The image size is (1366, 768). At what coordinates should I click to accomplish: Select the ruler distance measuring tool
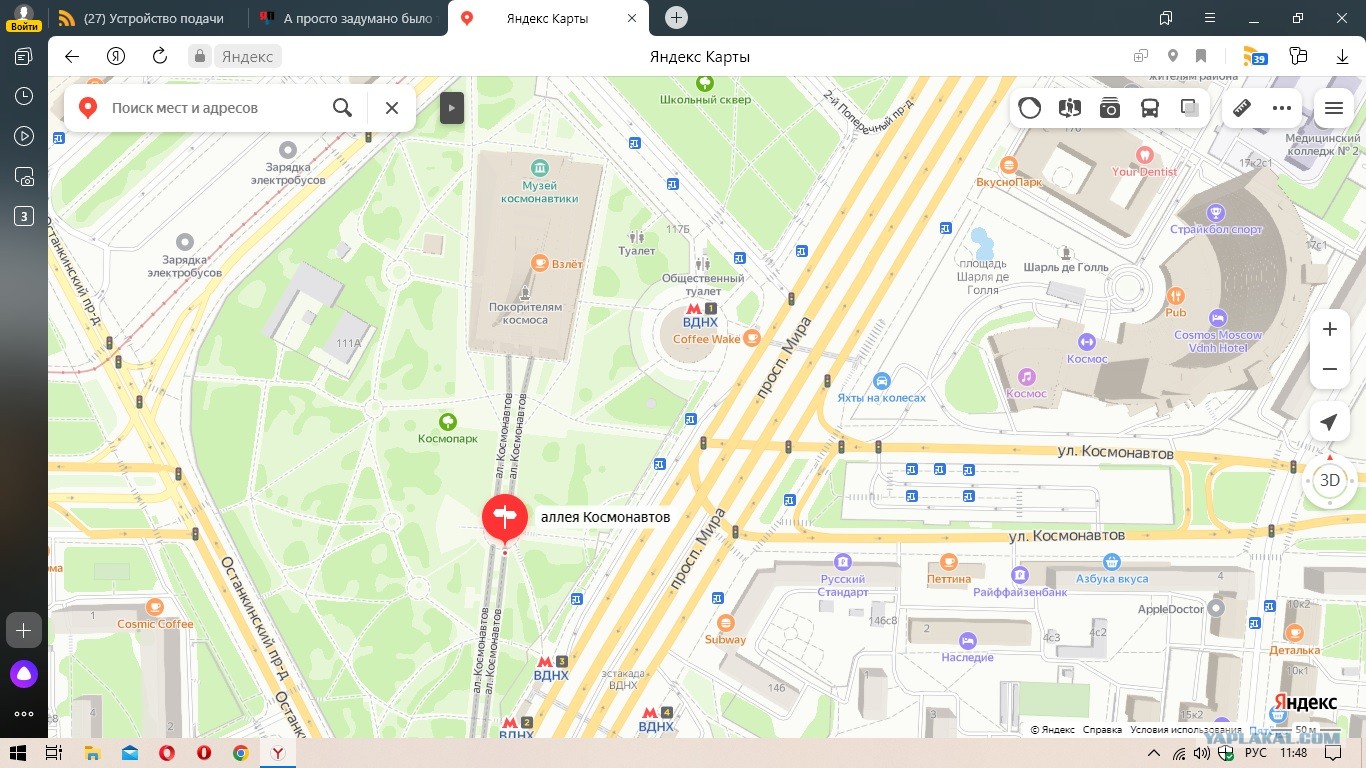1242,108
